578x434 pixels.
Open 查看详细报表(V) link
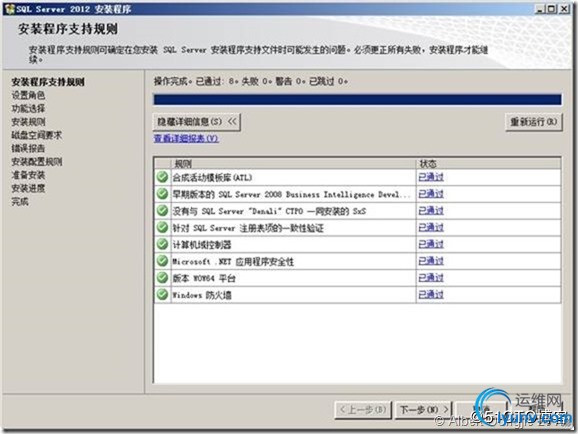tap(186, 139)
